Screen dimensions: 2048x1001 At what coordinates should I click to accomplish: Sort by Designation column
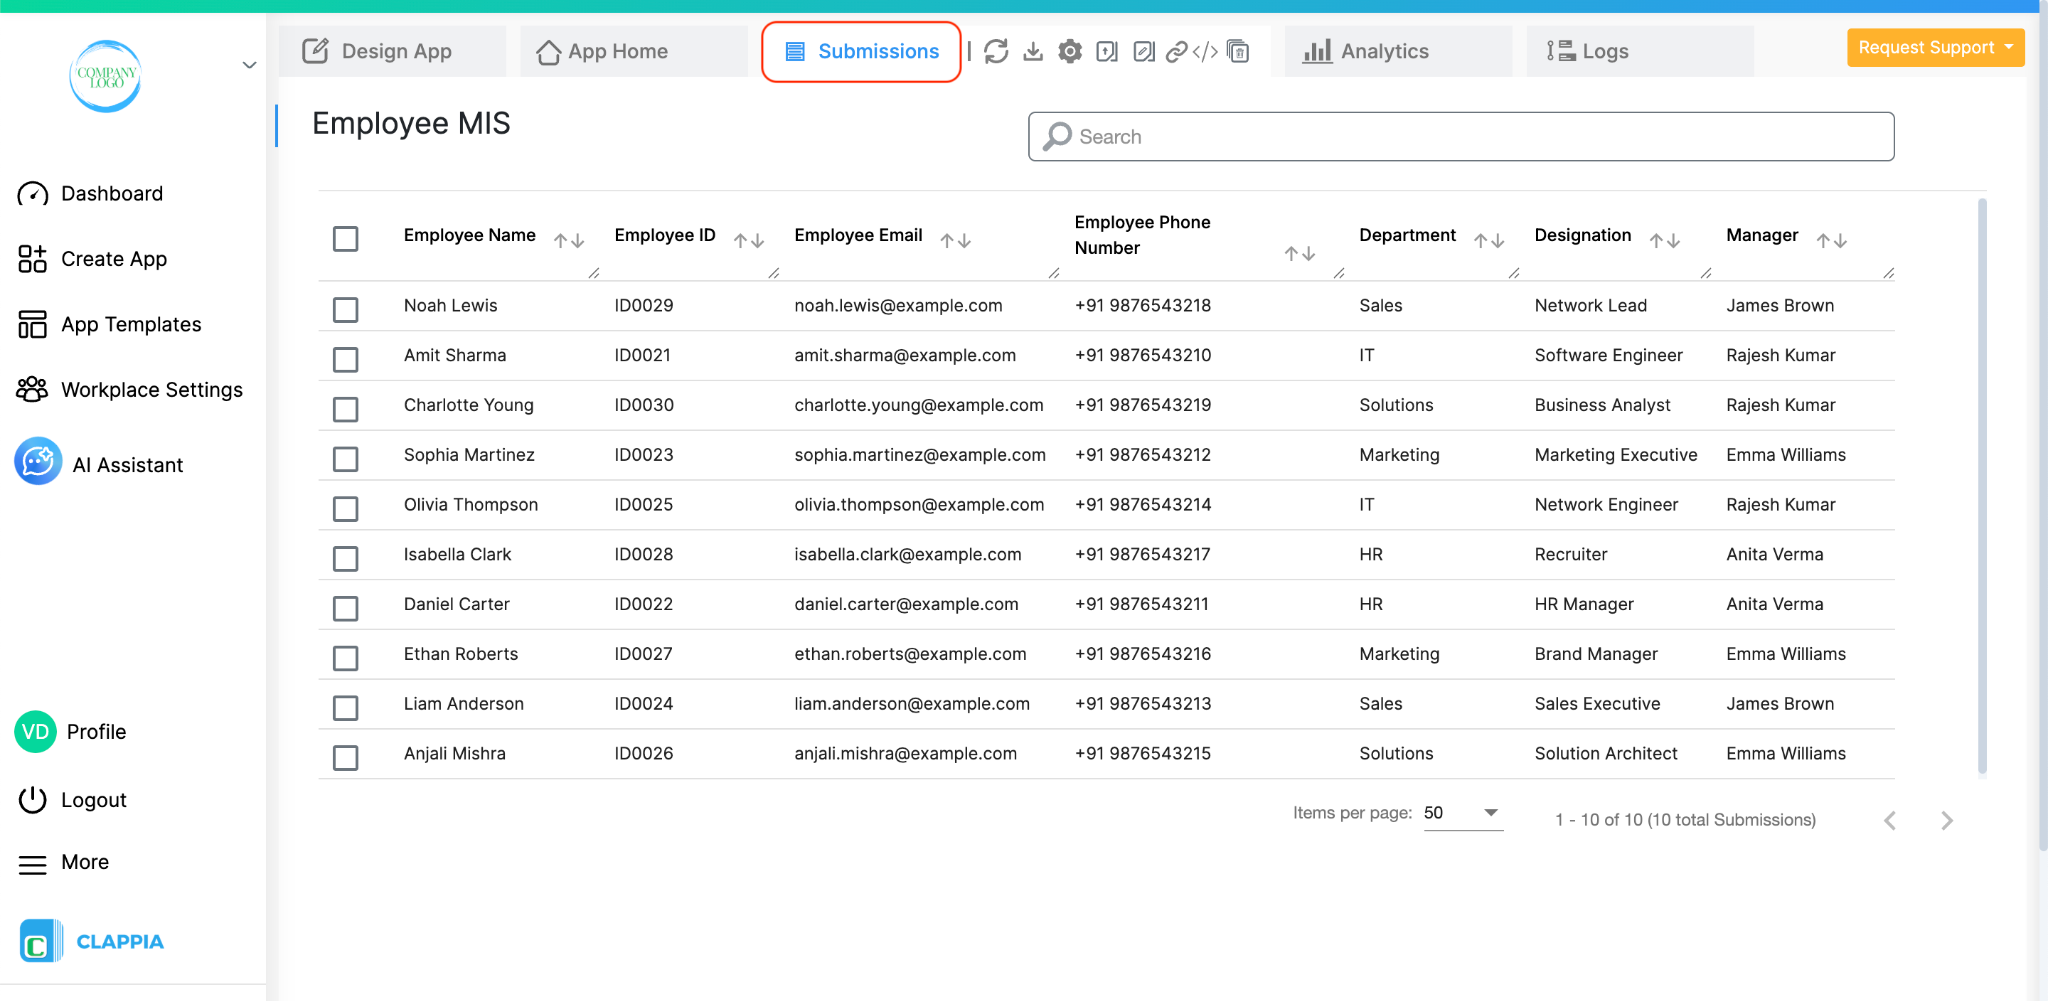pyautogui.click(x=1665, y=240)
